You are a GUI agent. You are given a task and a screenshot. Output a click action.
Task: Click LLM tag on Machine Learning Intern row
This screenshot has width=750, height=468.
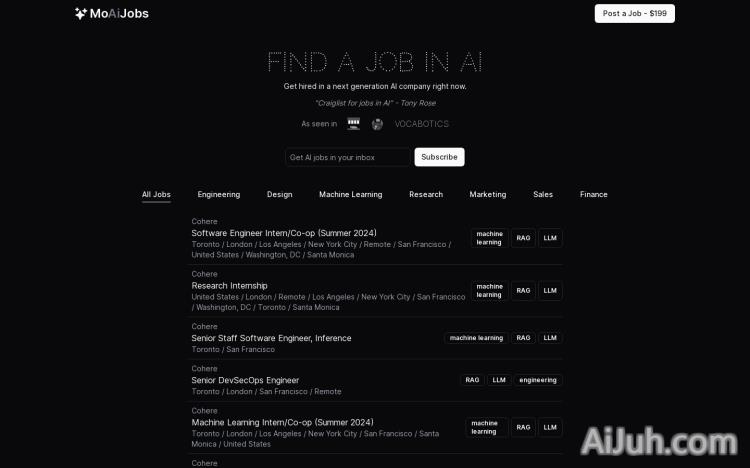[x=550, y=427]
